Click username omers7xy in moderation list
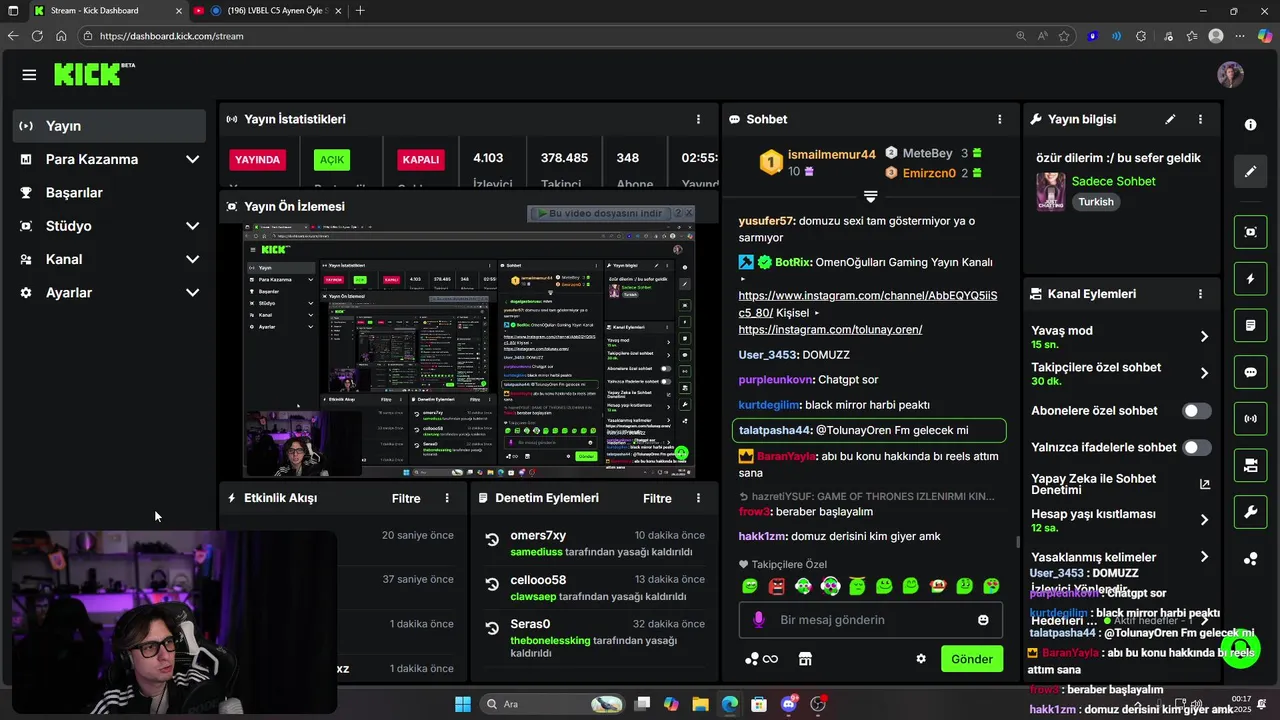Screen dimensions: 1280x720 pos(538,535)
